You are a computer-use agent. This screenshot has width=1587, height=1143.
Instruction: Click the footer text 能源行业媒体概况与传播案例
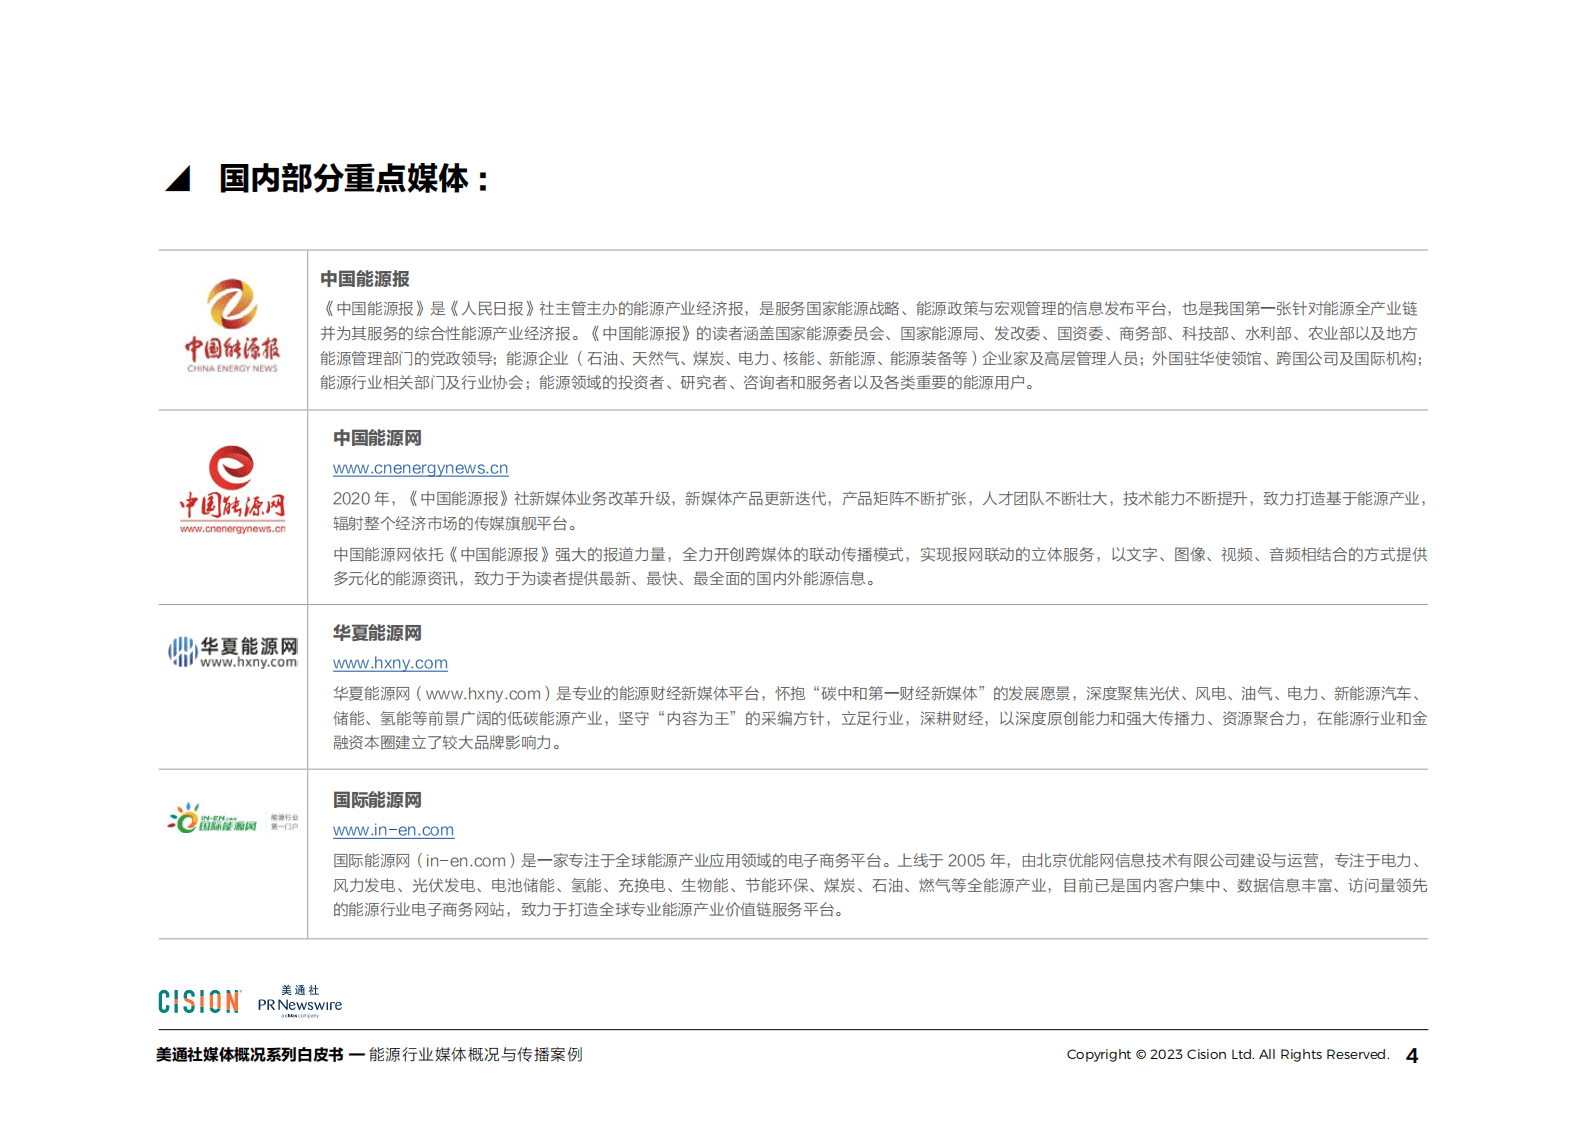pos(475,1055)
